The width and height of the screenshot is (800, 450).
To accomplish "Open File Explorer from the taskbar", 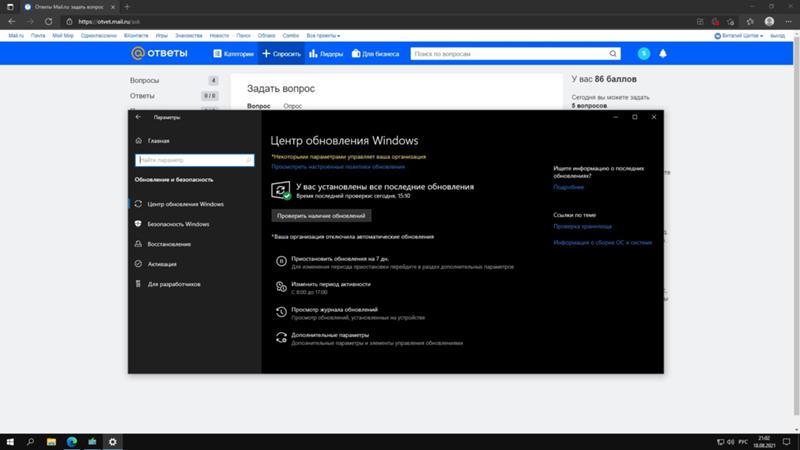I will coord(51,442).
